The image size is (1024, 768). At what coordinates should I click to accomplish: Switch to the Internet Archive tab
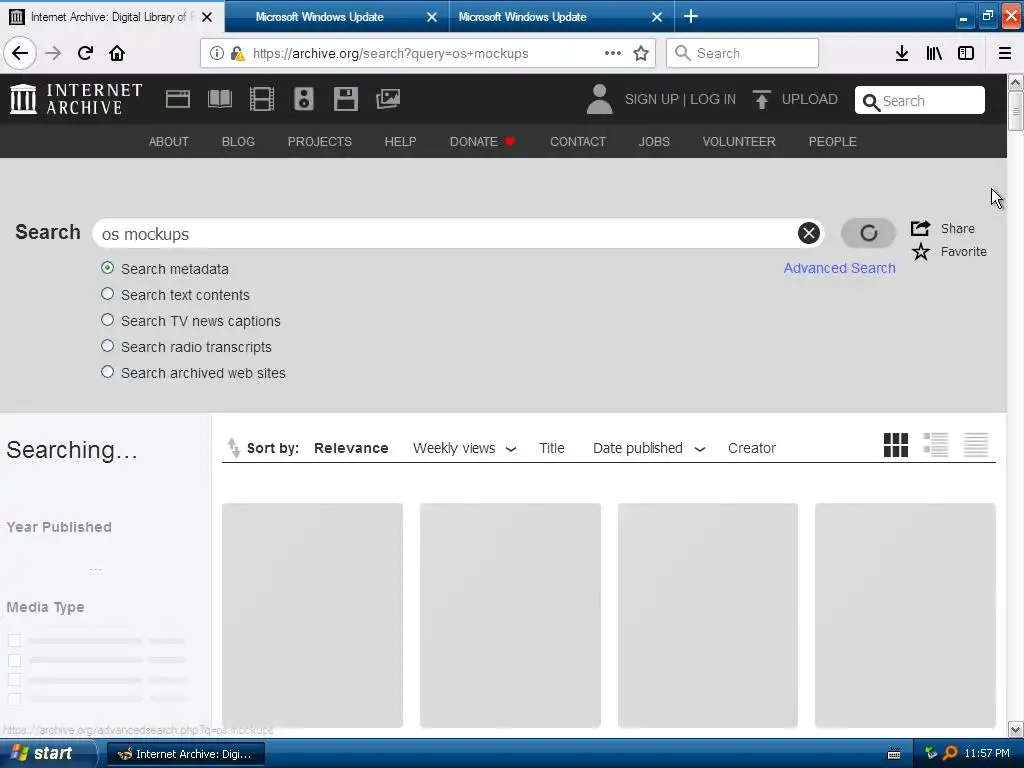[112, 17]
